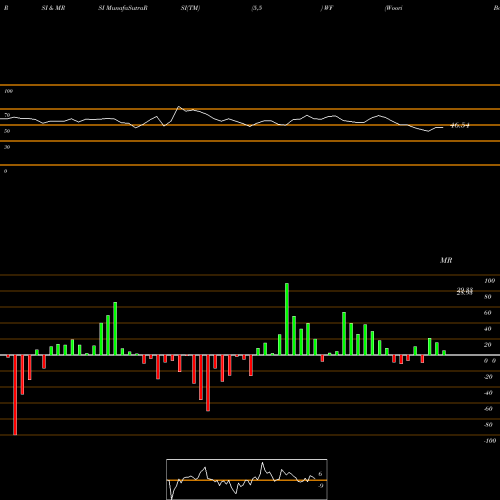Click the "SI & MR" header text

[53, 8]
